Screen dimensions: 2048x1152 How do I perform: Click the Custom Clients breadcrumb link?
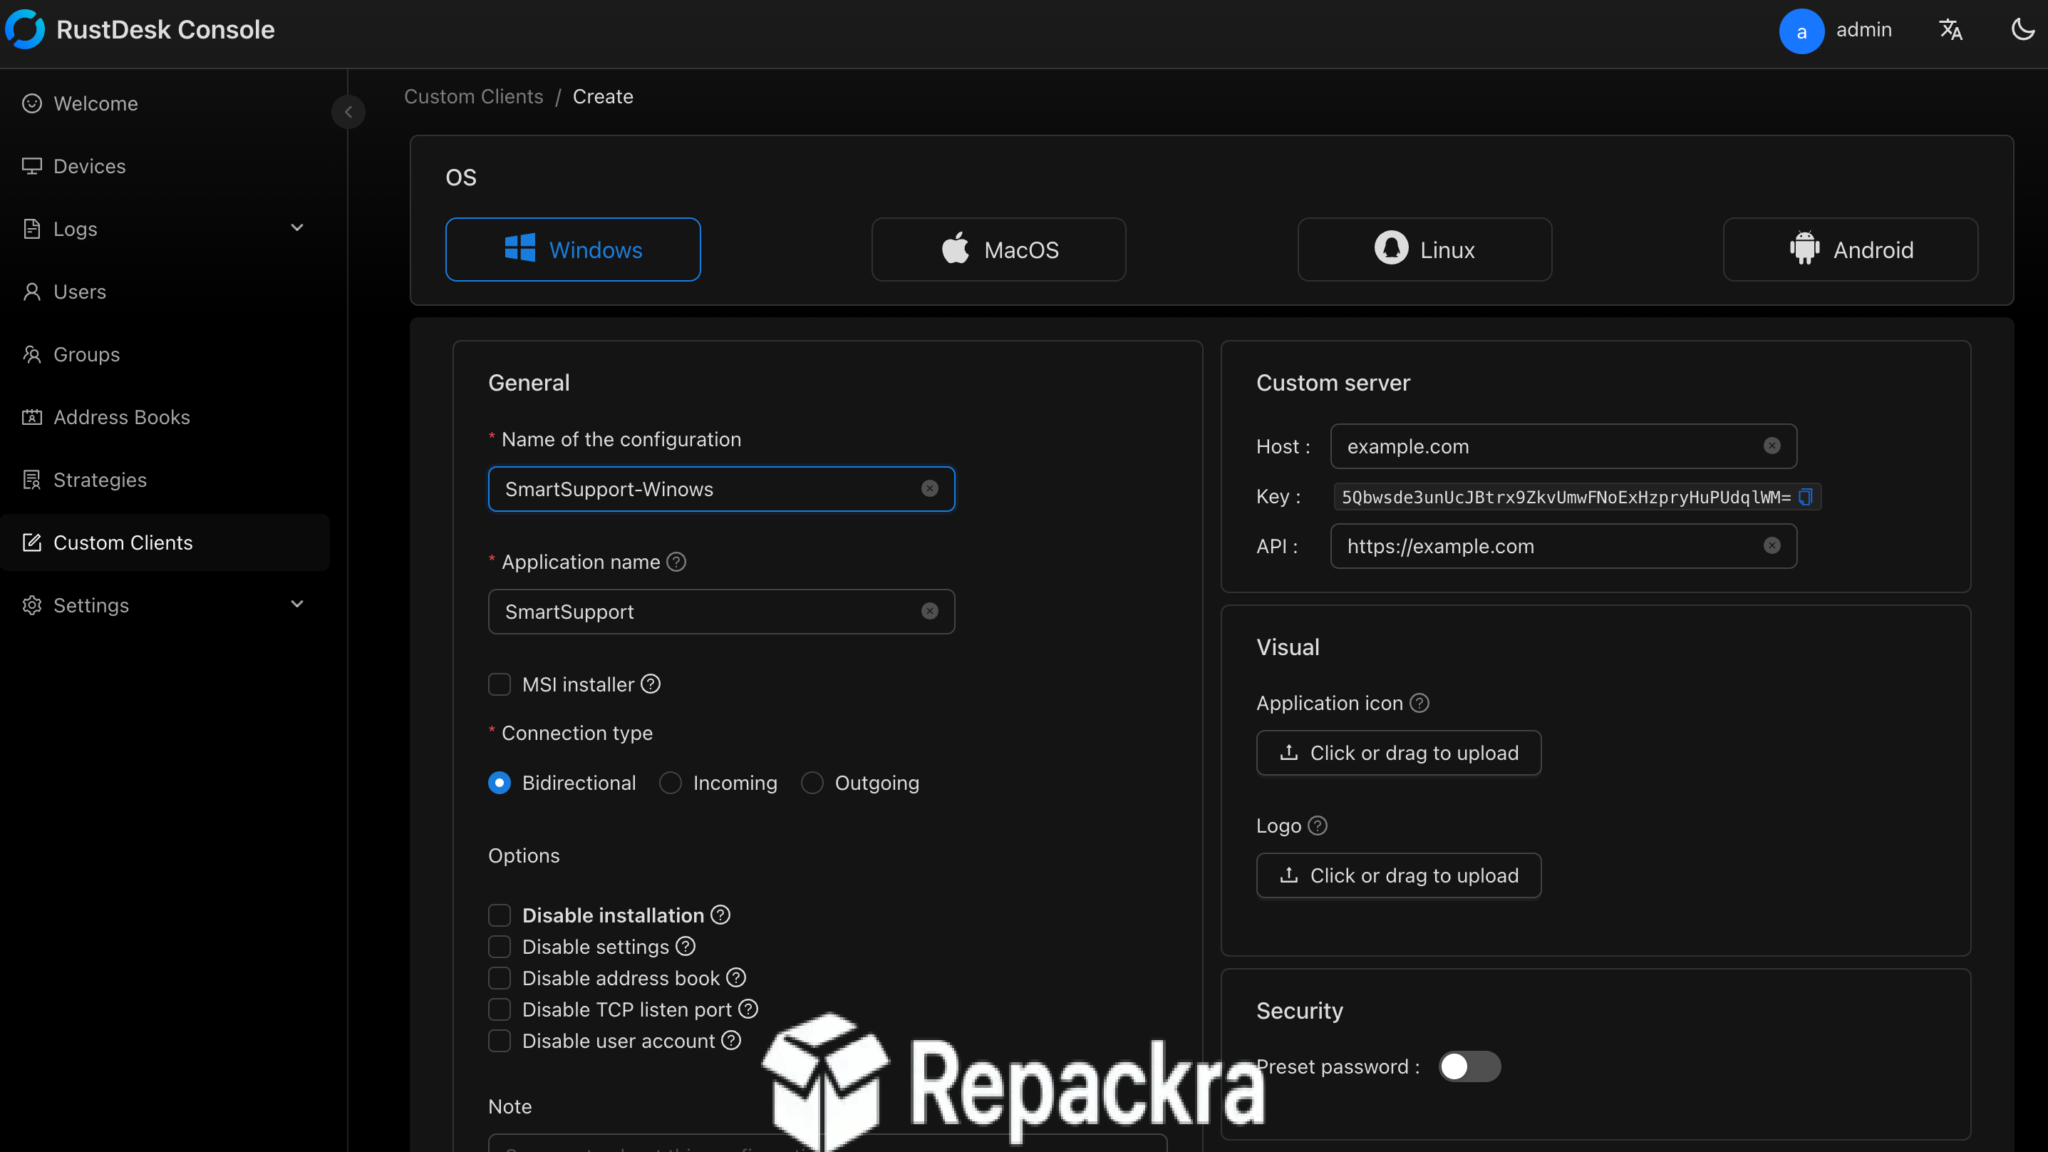(x=473, y=97)
